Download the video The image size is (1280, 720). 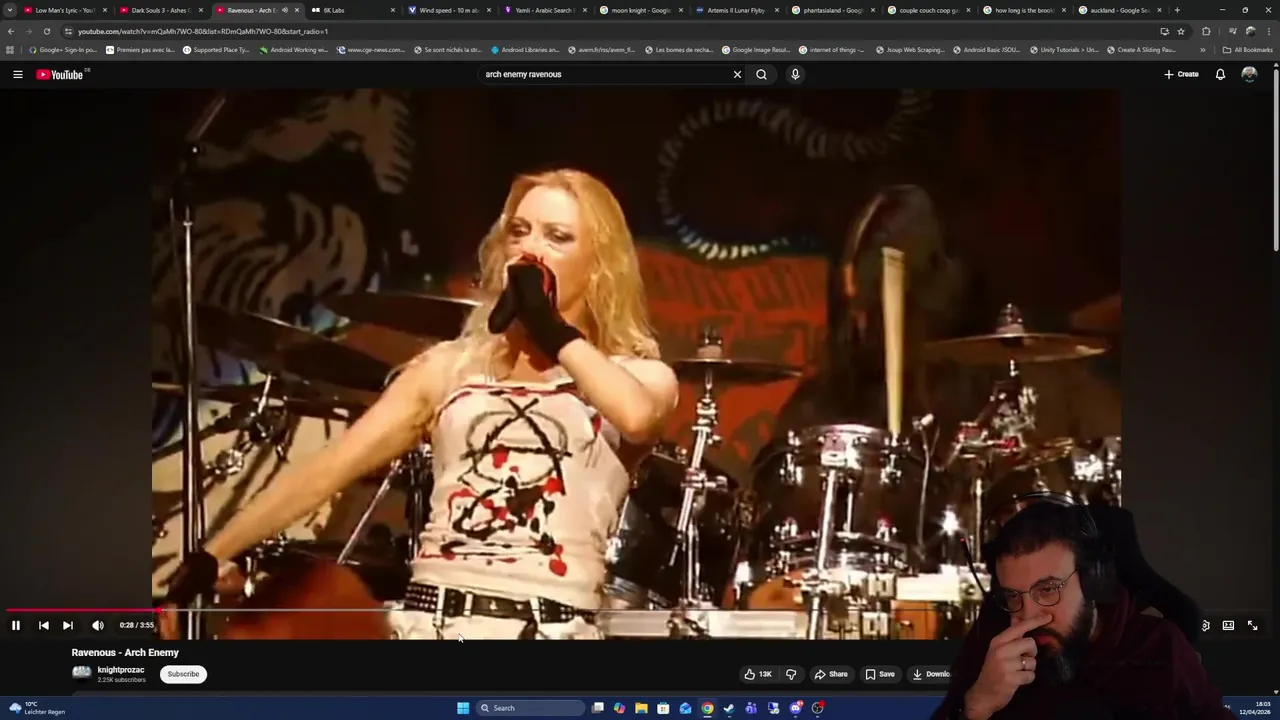coord(930,674)
